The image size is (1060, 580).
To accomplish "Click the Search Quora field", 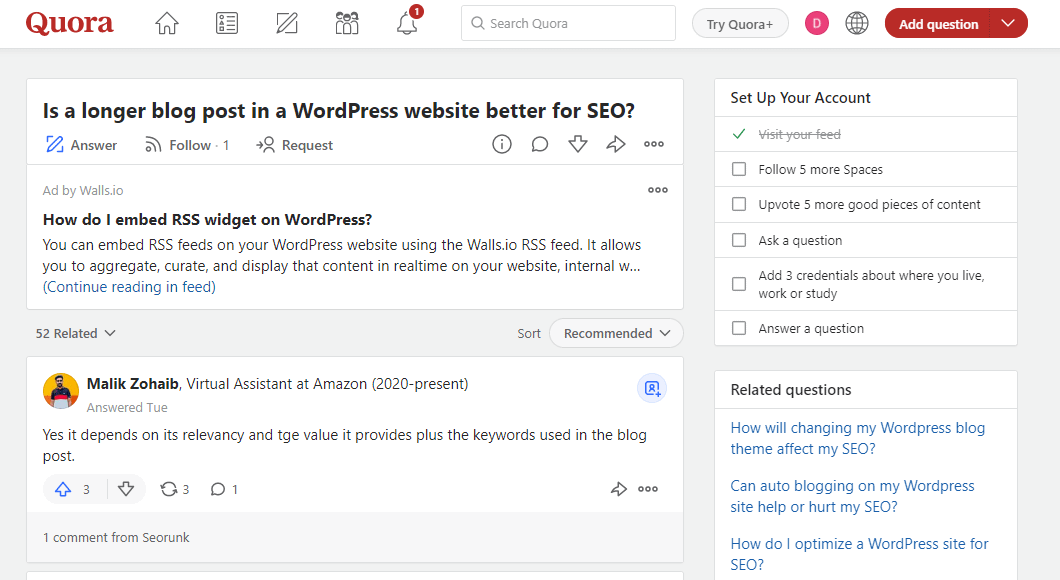I will tap(568, 24).
